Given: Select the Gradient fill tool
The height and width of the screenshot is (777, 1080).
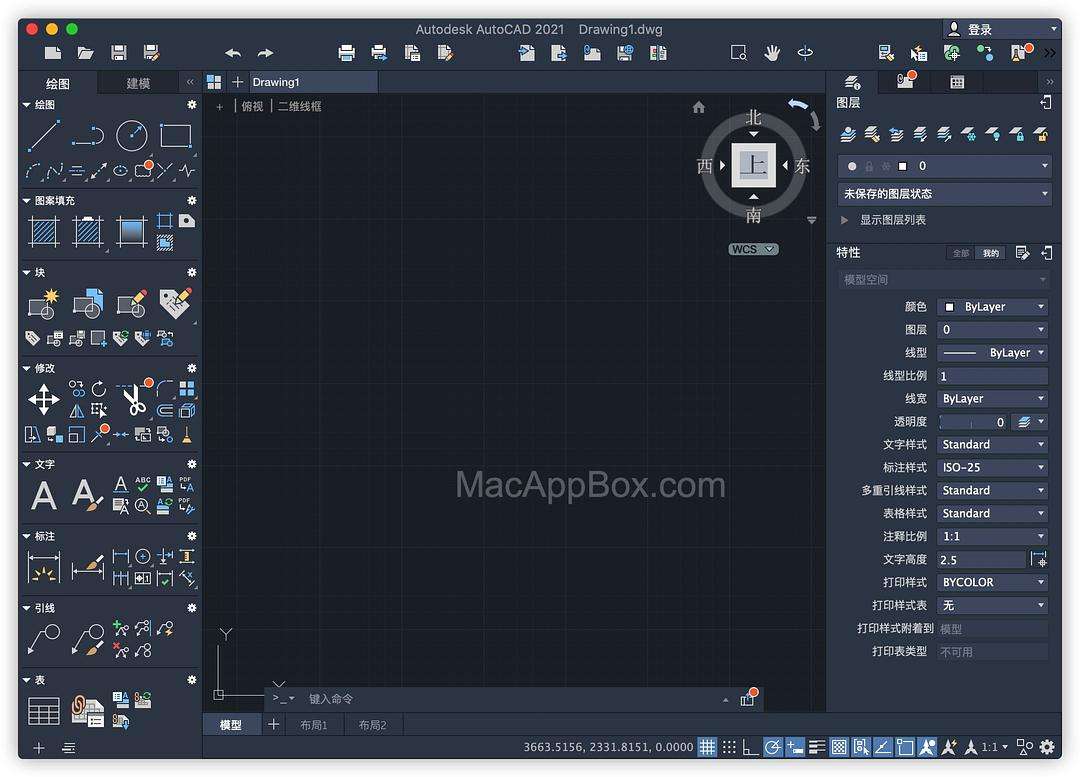Looking at the screenshot, I should (132, 231).
